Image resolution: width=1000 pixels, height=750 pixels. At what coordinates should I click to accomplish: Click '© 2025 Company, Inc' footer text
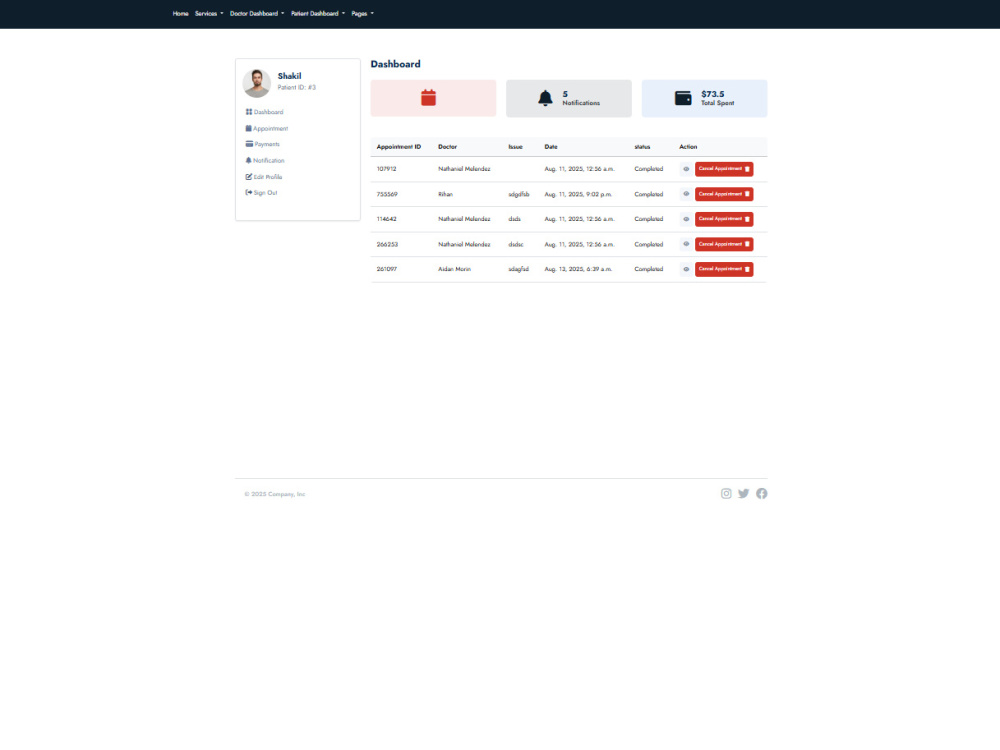pyautogui.click(x=275, y=494)
